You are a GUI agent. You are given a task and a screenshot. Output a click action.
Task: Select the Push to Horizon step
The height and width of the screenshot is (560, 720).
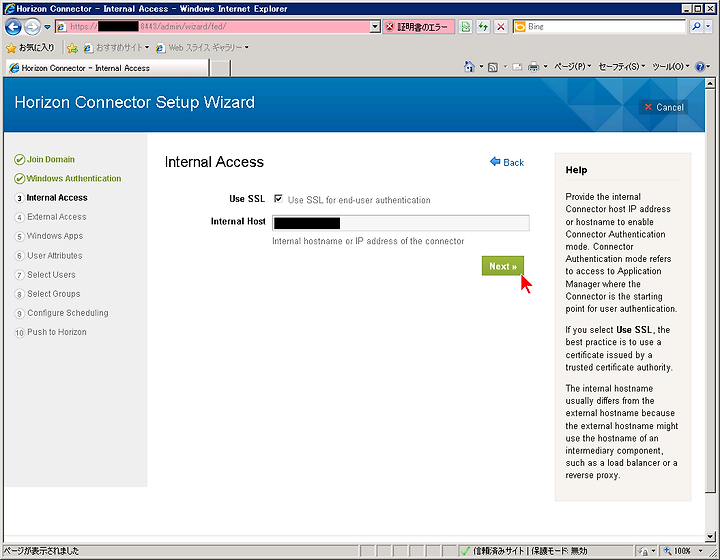click(x=56, y=332)
